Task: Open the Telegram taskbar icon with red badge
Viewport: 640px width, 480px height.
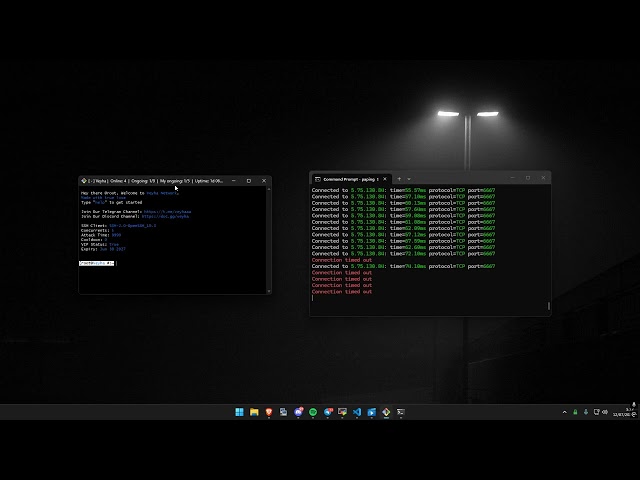Action: [328, 412]
